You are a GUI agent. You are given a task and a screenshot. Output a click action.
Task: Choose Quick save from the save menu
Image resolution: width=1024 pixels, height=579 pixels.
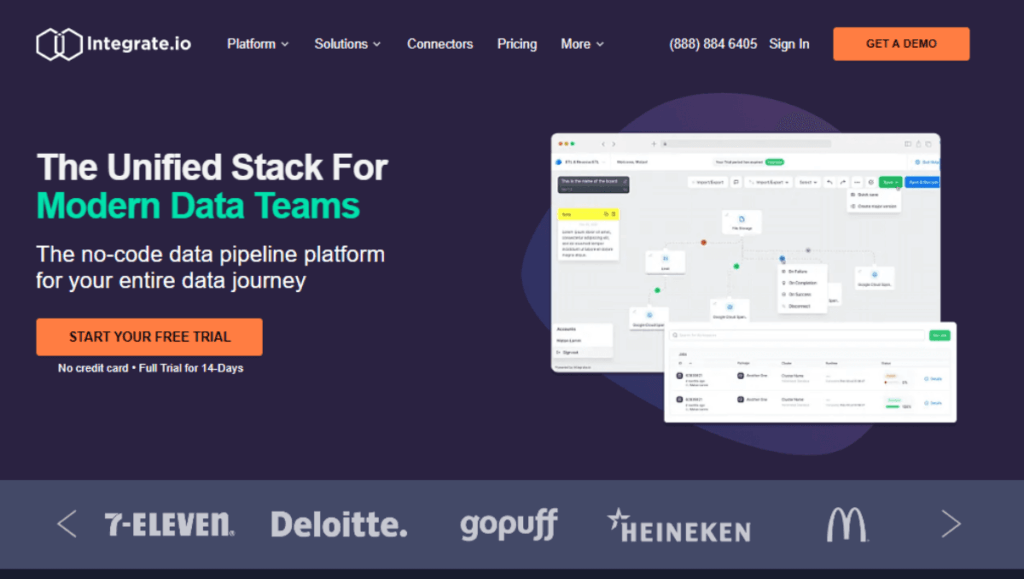[x=866, y=195]
